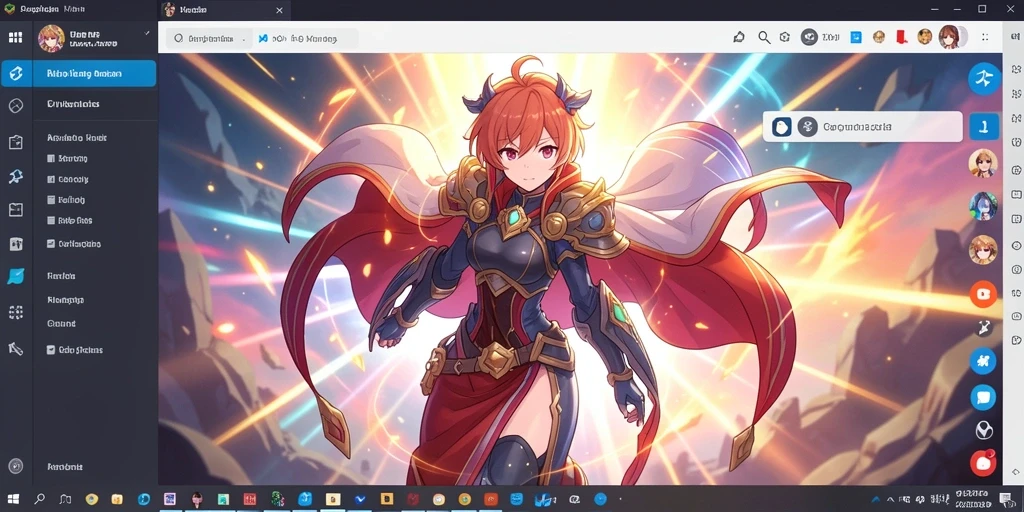Open the floating popup notification text
This screenshot has width=1024, height=512.
coord(857,127)
